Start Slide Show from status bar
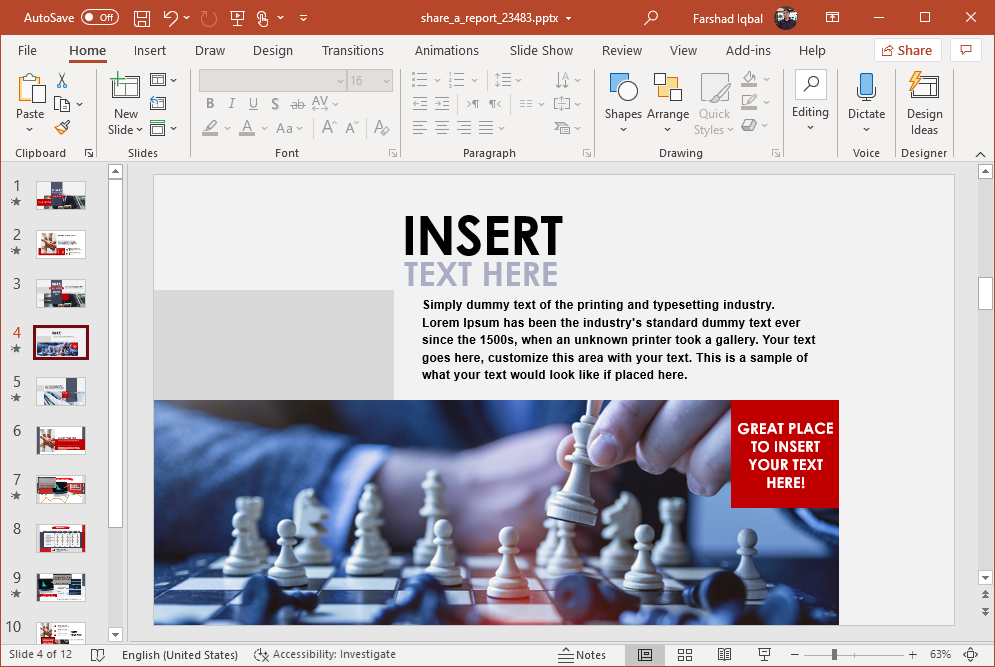The height and width of the screenshot is (667, 995). (x=764, y=655)
